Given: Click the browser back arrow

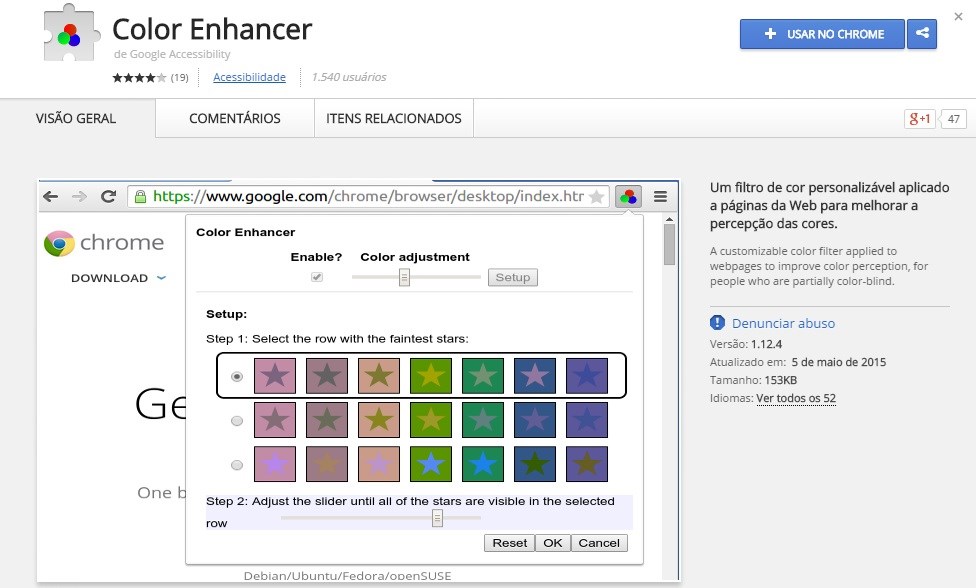Looking at the screenshot, I should tap(51, 197).
